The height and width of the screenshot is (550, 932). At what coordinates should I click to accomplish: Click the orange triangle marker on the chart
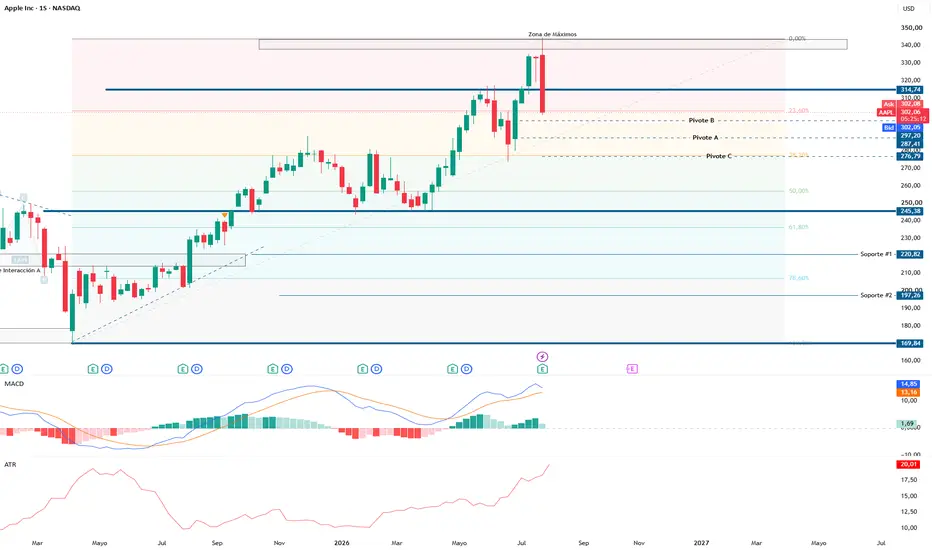225,215
